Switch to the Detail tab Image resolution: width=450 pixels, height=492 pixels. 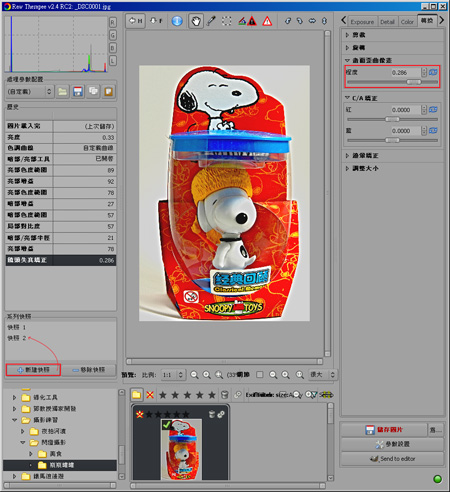point(387,22)
